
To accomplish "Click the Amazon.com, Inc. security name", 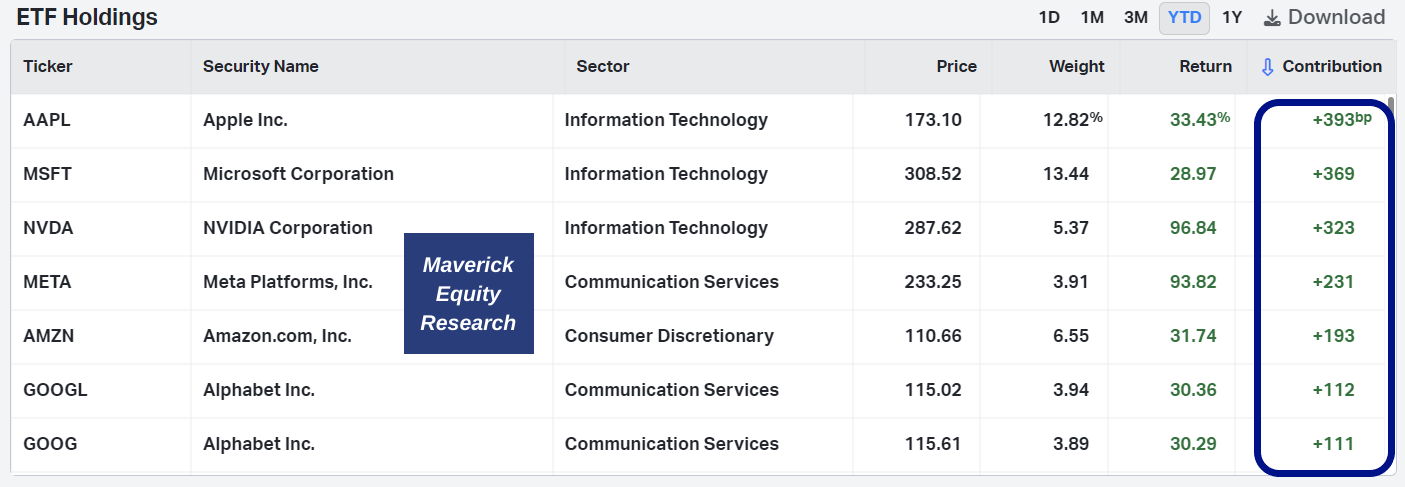I will click(x=277, y=336).
